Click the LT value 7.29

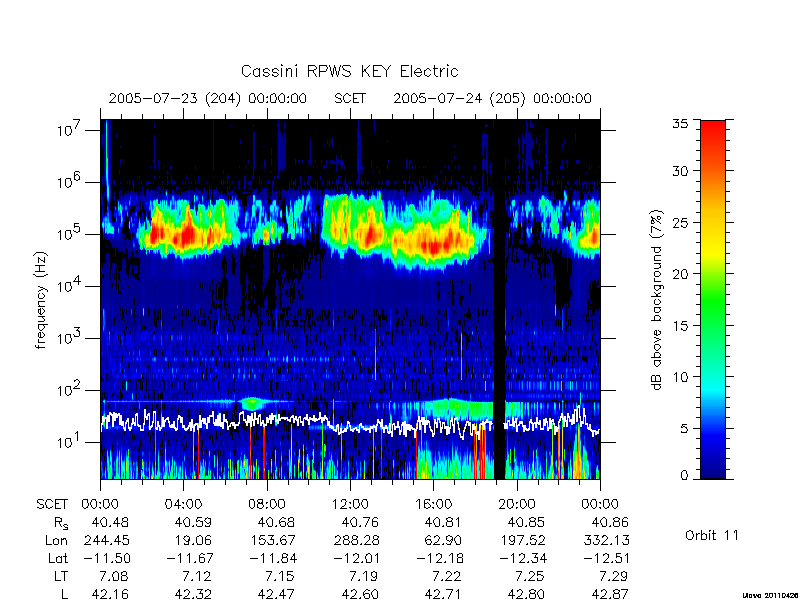[613, 576]
